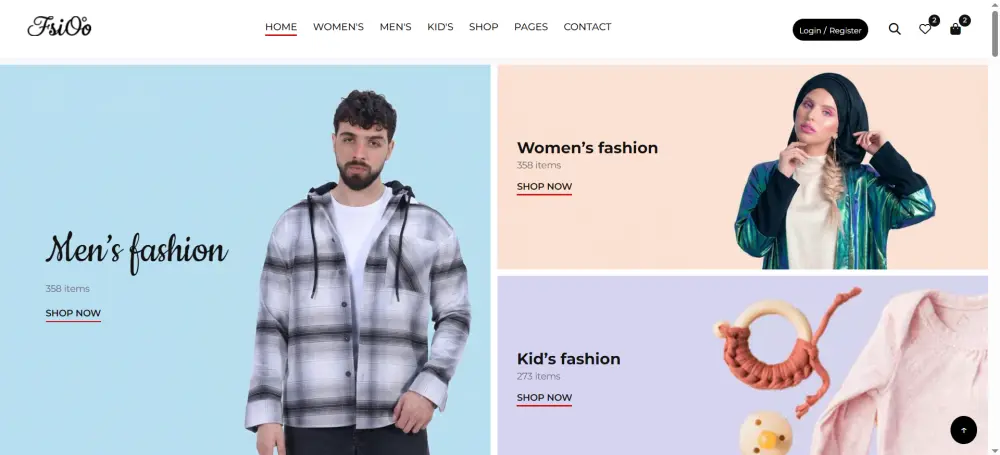Open the shopping bag cart icon
The image size is (1000, 455).
click(x=955, y=29)
